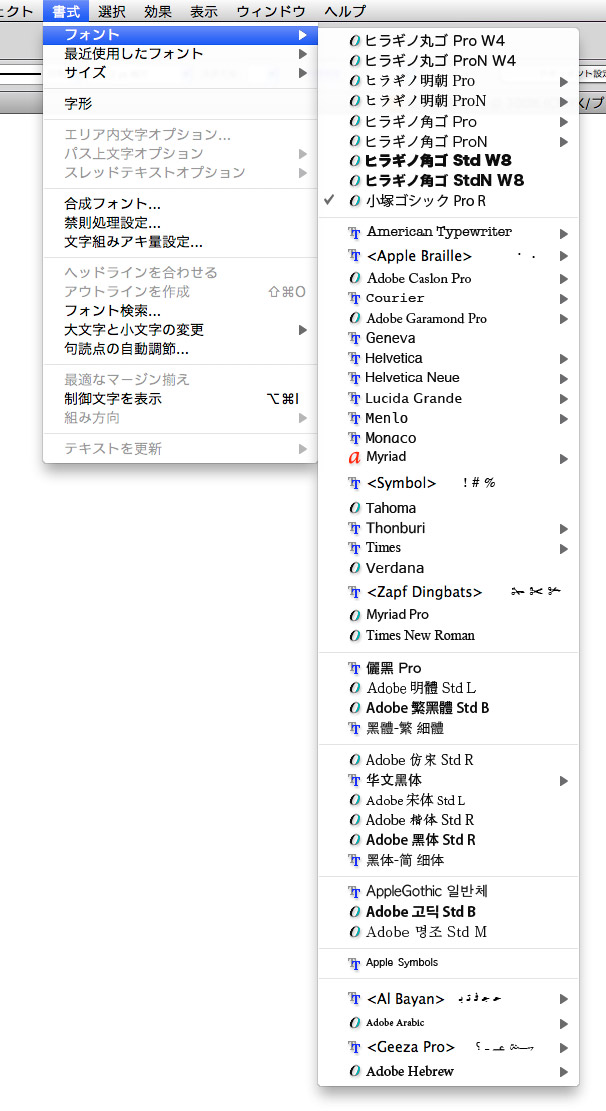Click OpenType icon beside ヒラギノ角ゴ StdN W8
The width and height of the screenshot is (606, 1111).
(x=355, y=181)
